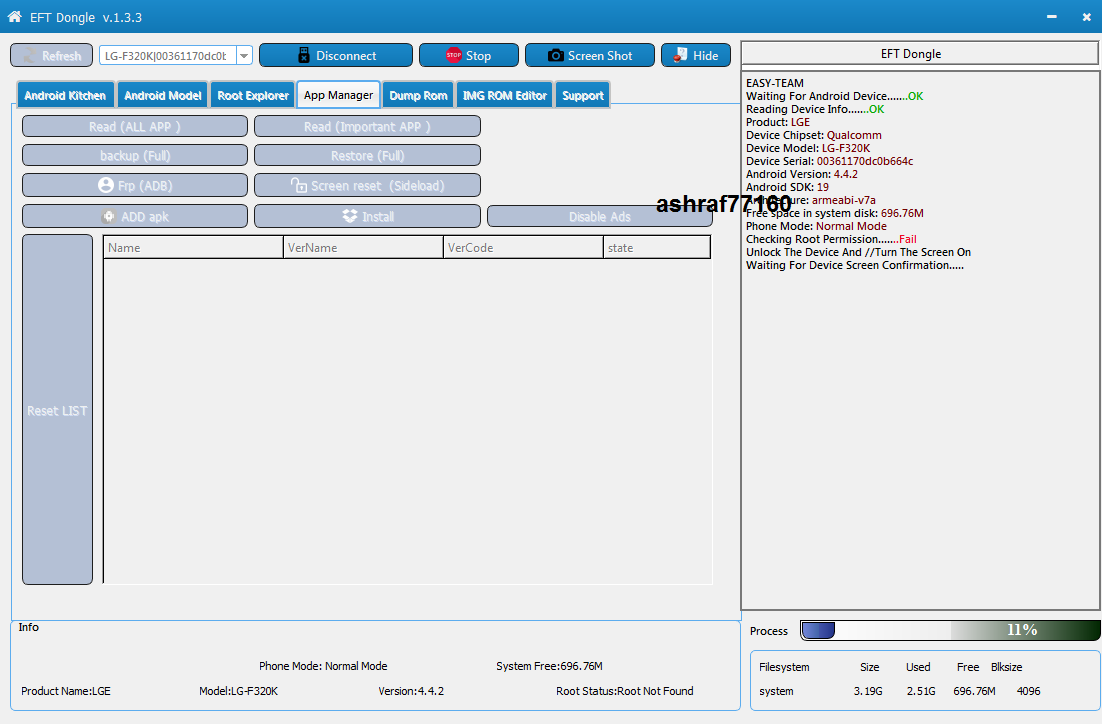
Task: Select the App Manager tab
Action: pyautogui.click(x=339, y=95)
